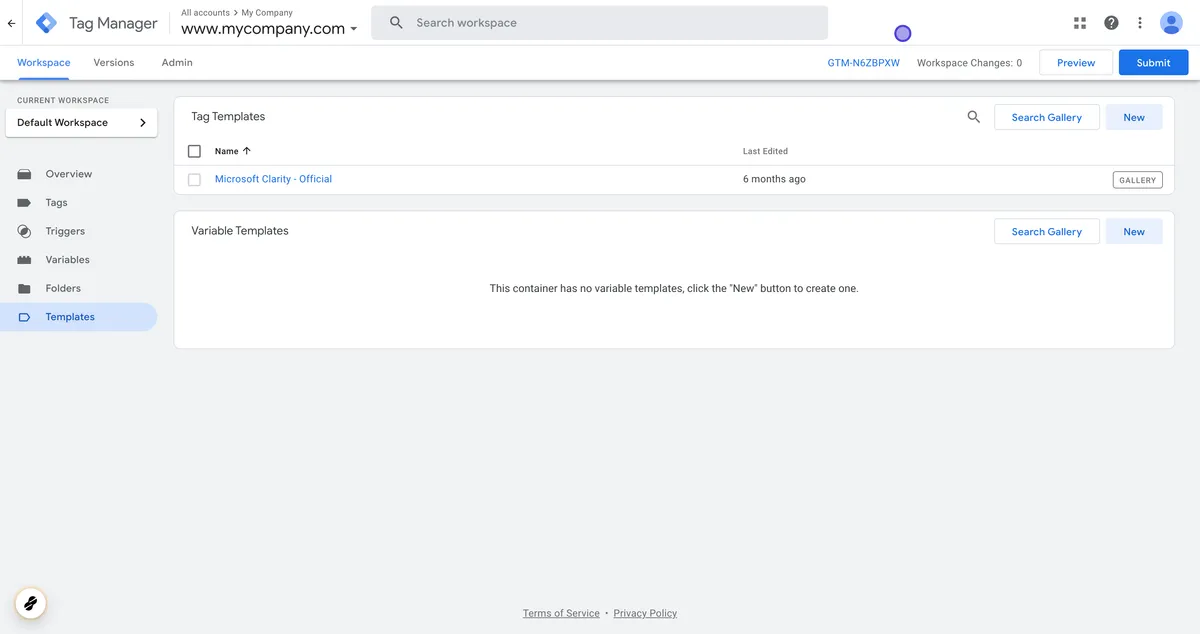Switch to the Workspace tab
The width and height of the screenshot is (1200, 634).
(x=44, y=62)
